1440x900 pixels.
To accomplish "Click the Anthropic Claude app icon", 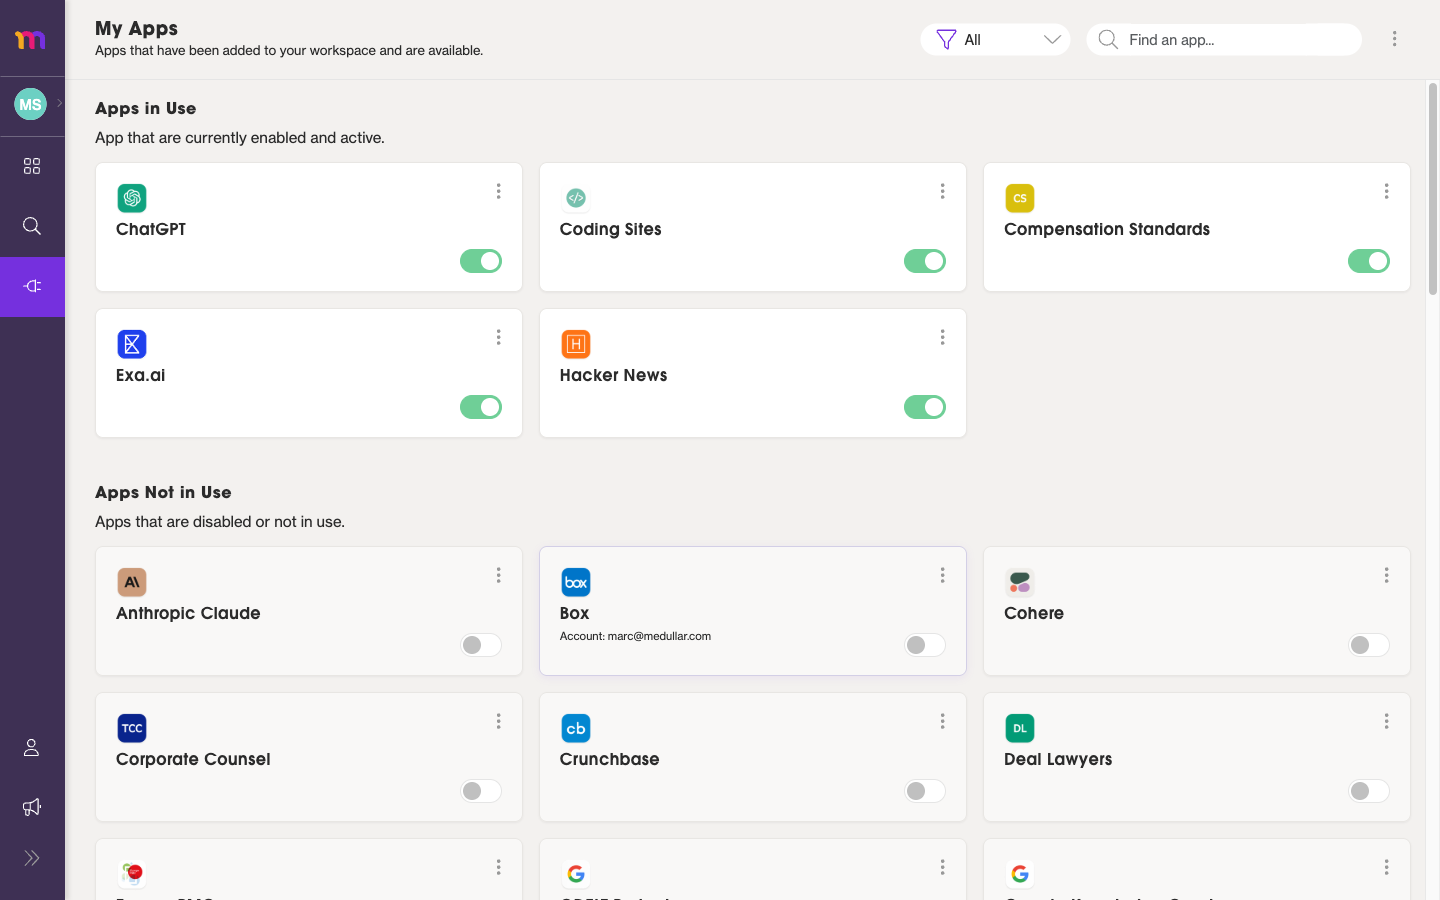I will pyautogui.click(x=132, y=582).
